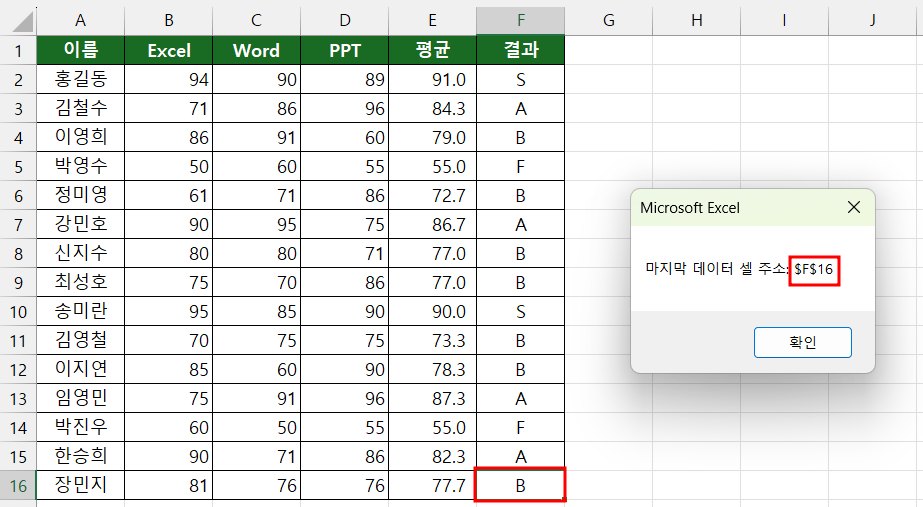
Task: Select Excel score 81 for 장민지
Action: [x=168, y=485]
